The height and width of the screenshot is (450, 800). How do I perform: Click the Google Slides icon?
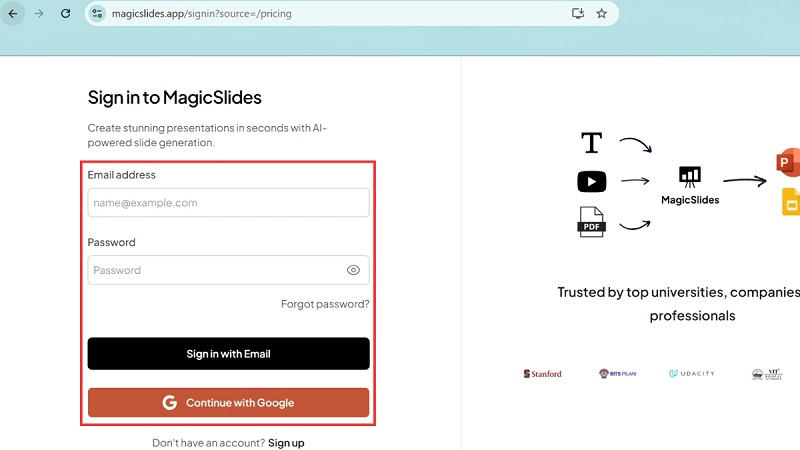(x=790, y=203)
